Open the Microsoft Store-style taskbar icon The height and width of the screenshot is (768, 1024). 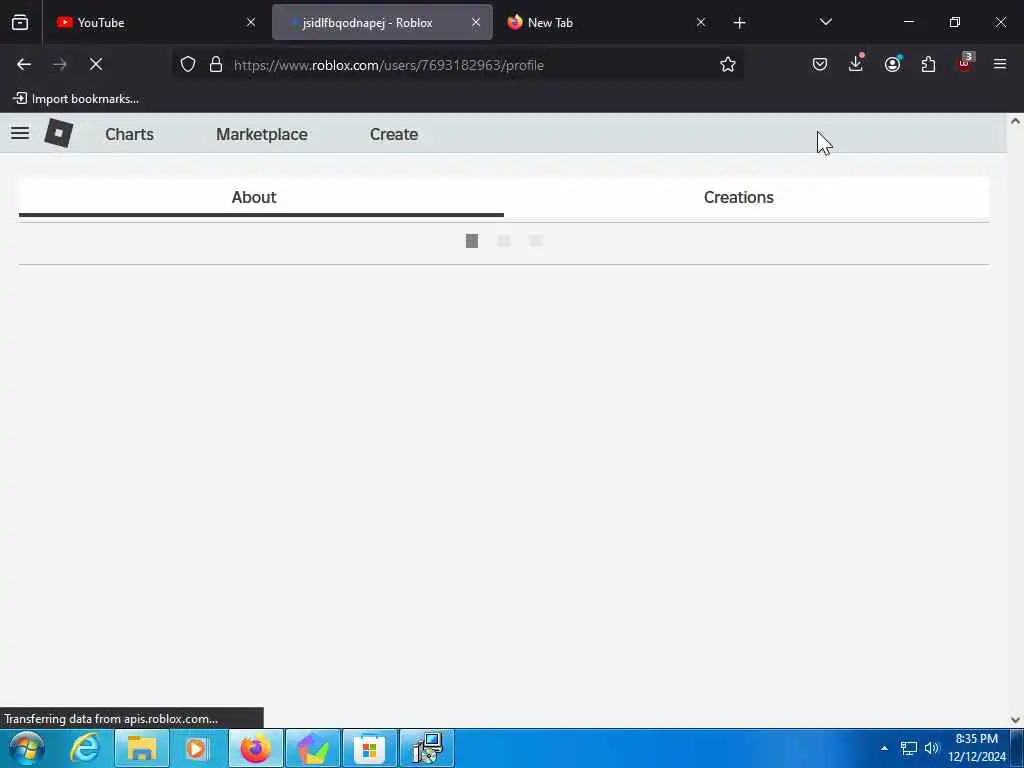(370, 748)
